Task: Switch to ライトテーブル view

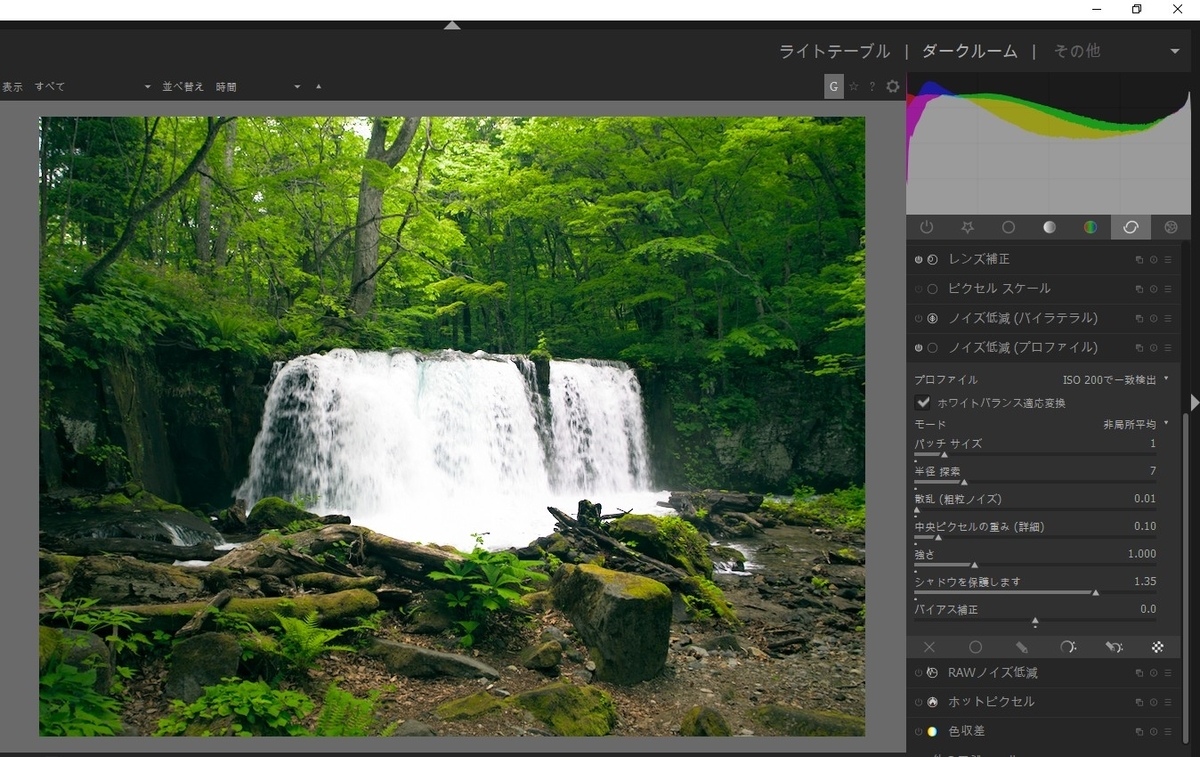Action: pyautogui.click(x=835, y=51)
